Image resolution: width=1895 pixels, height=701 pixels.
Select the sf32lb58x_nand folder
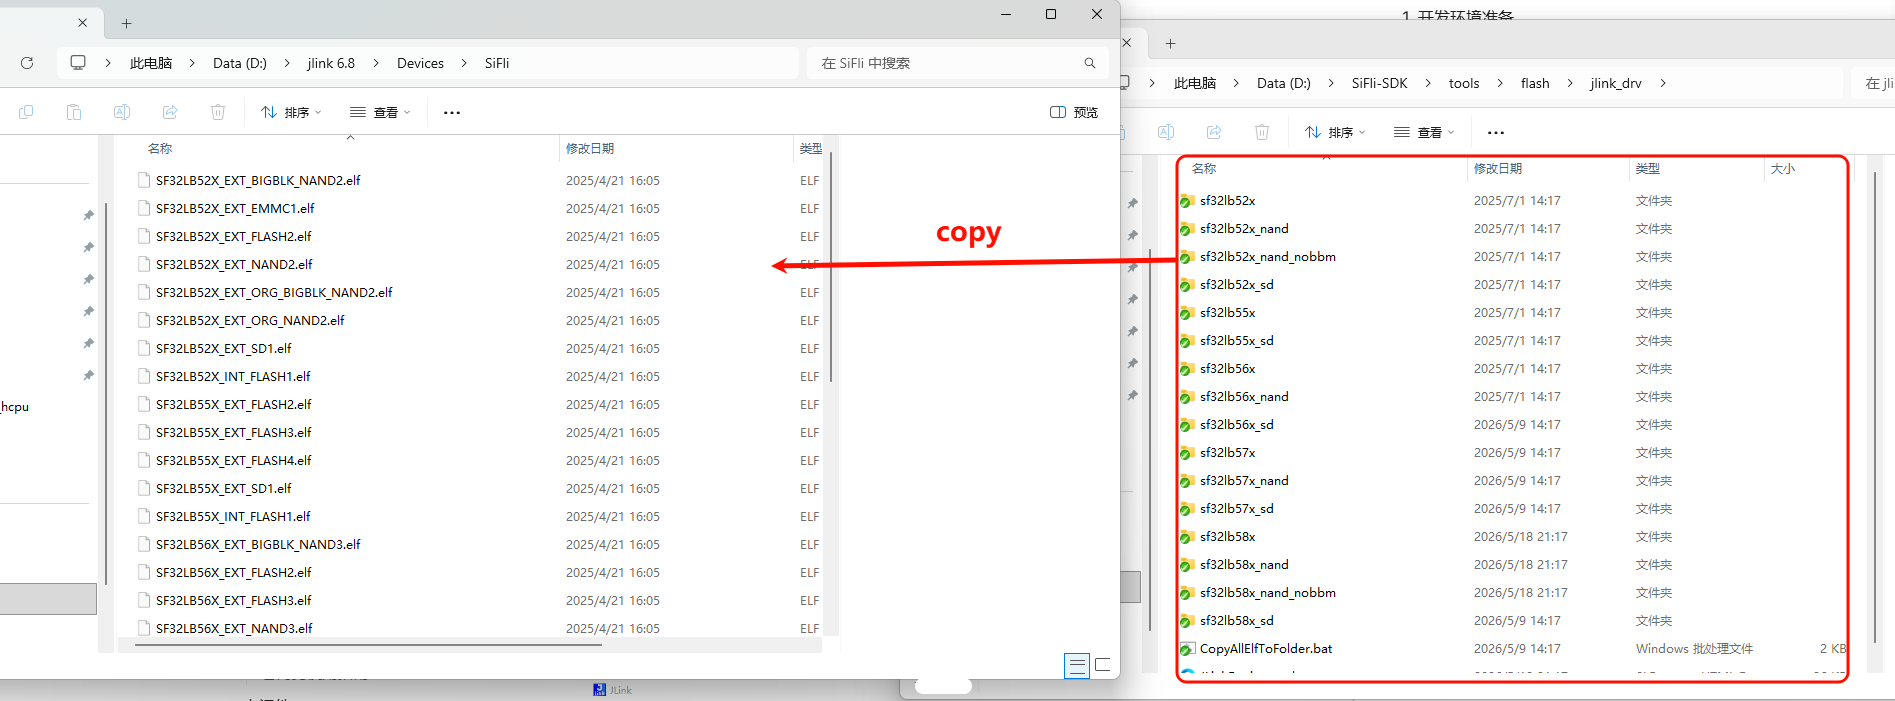click(x=1244, y=565)
